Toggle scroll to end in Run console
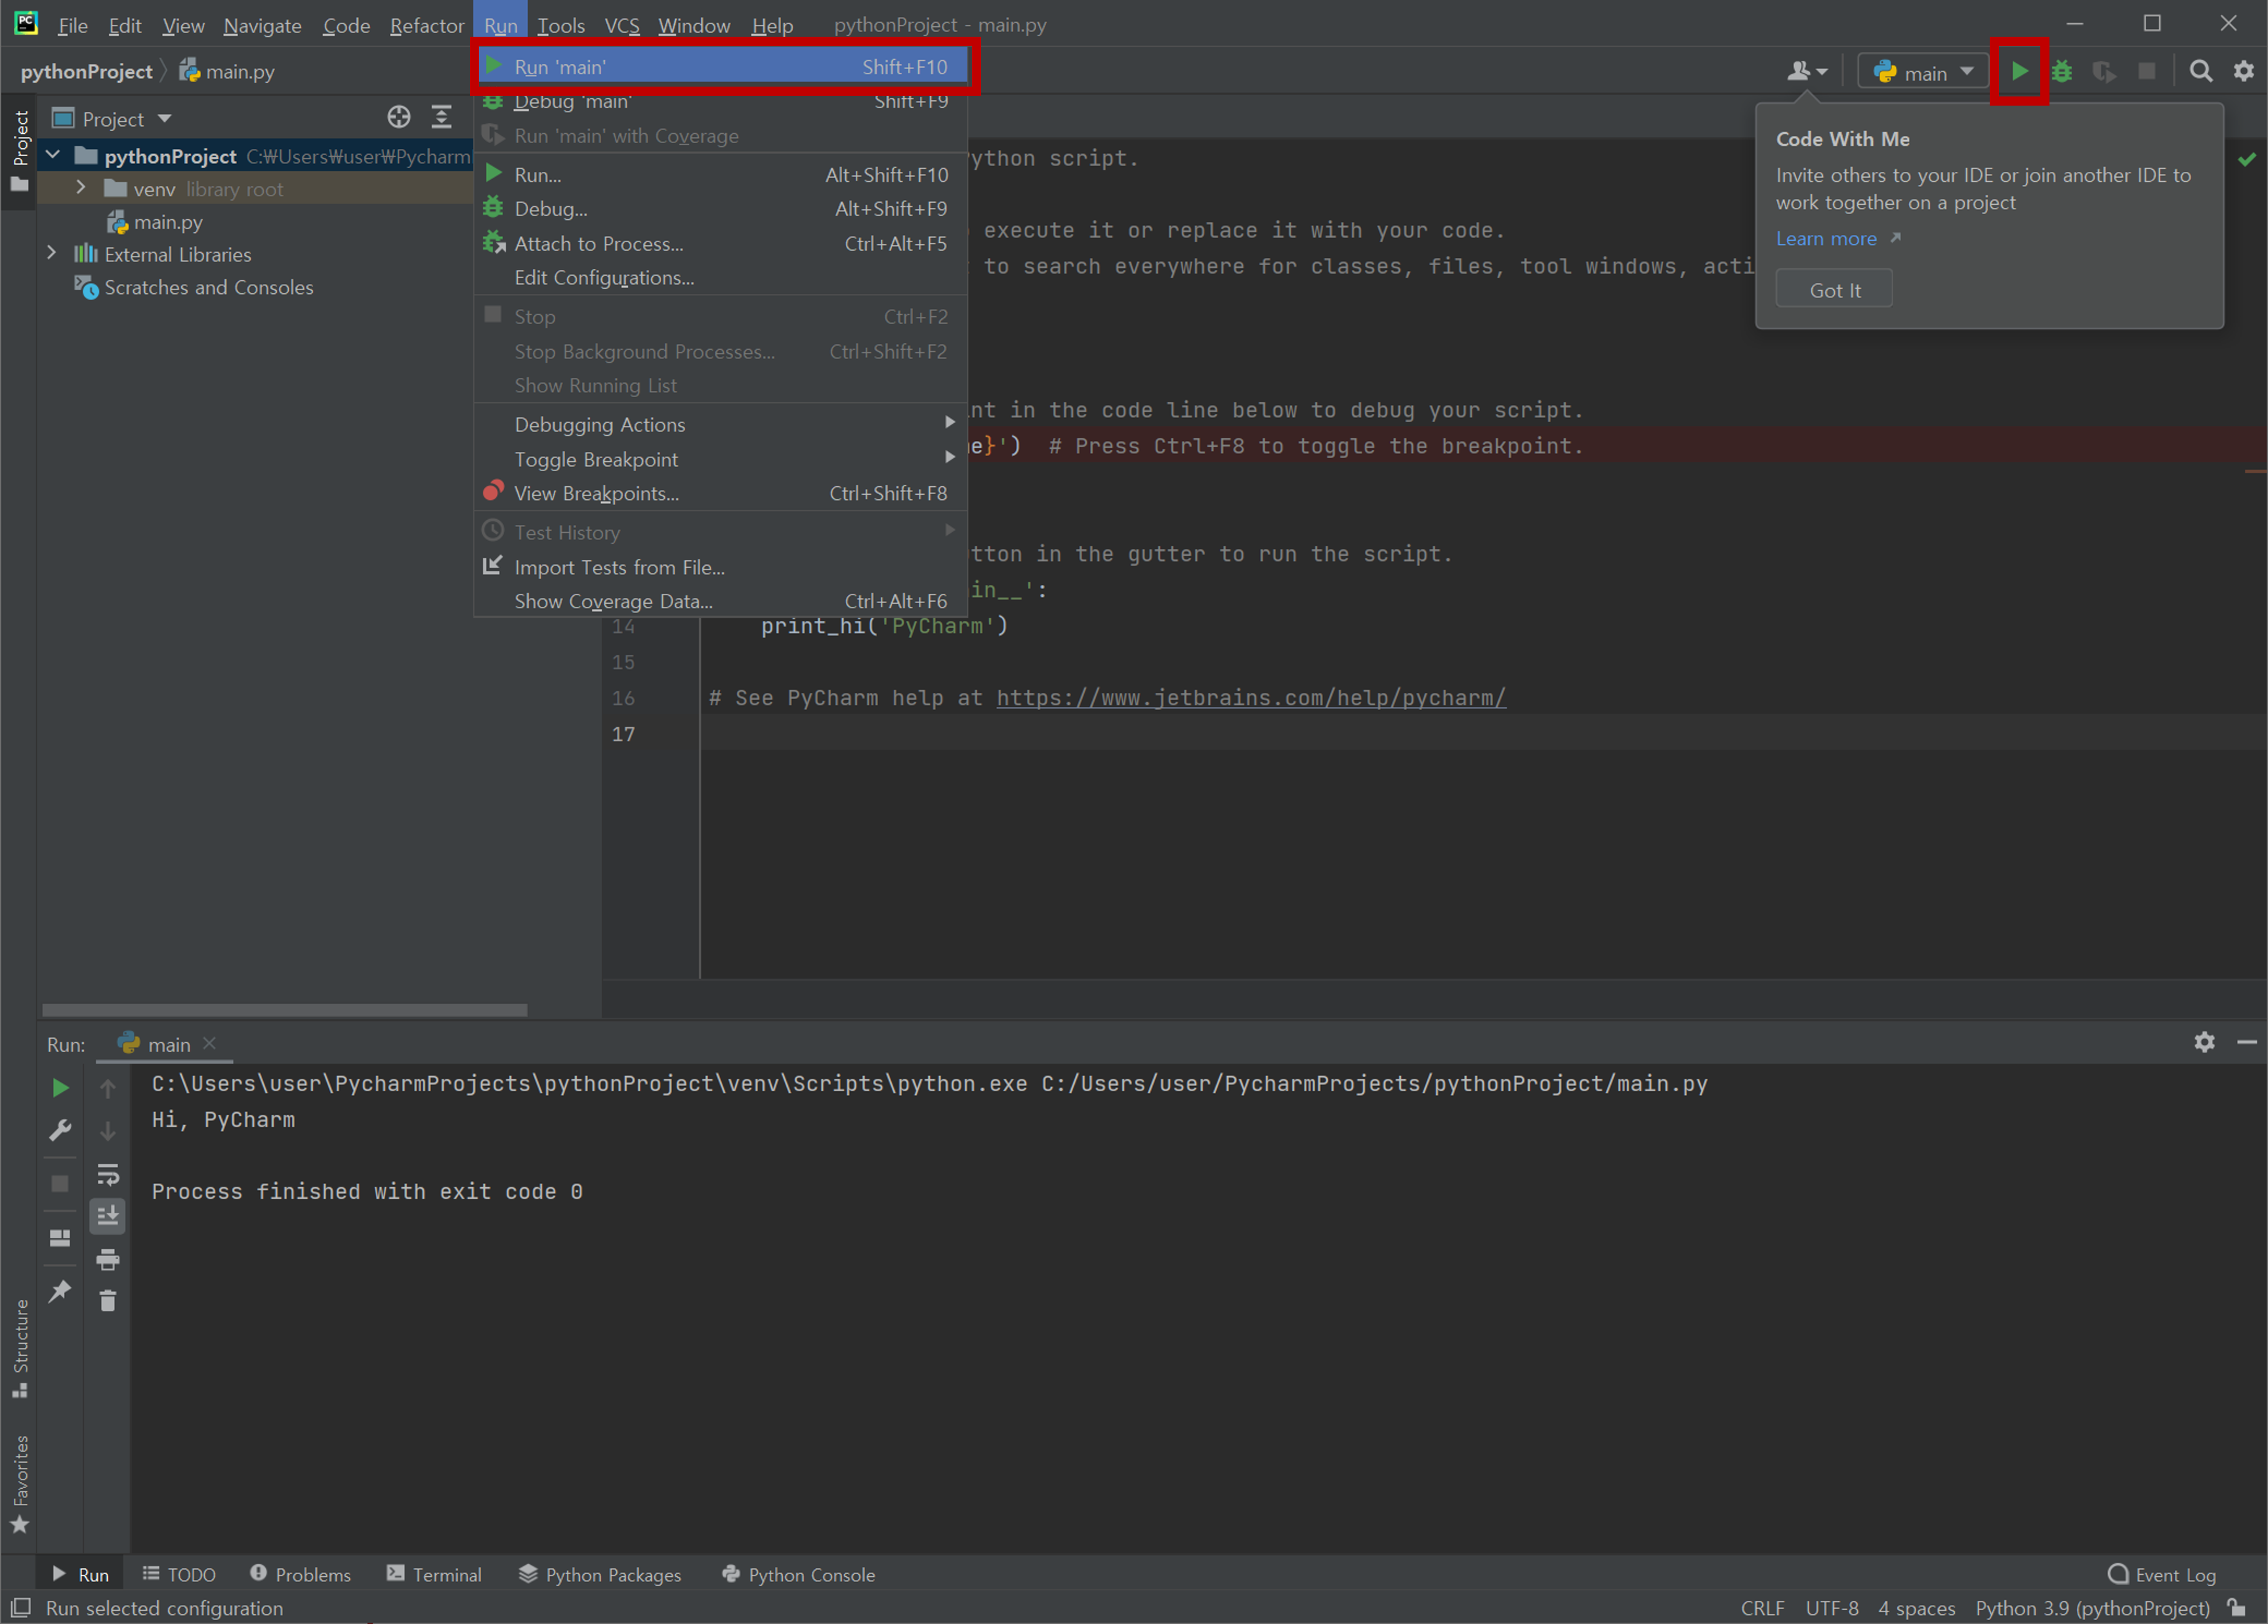This screenshot has height=1624, width=2268. (x=108, y=1216)
